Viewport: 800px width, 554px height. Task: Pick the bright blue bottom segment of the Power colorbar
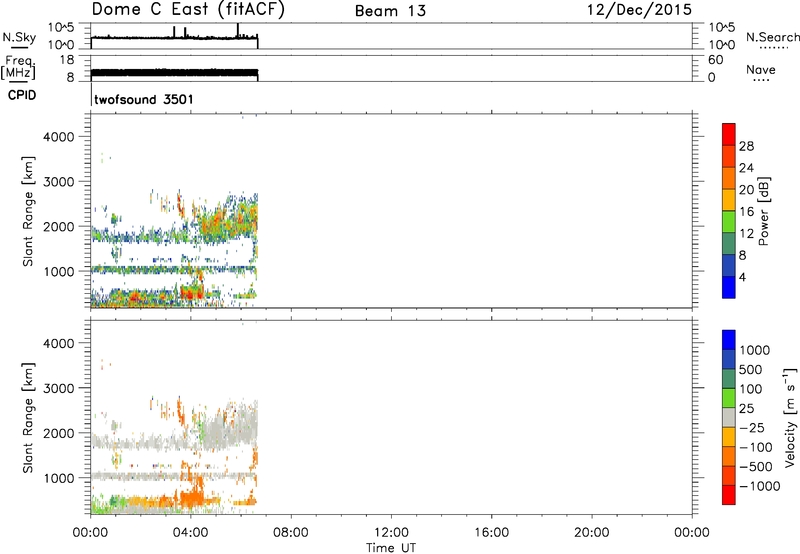click(x=729, y=287)
